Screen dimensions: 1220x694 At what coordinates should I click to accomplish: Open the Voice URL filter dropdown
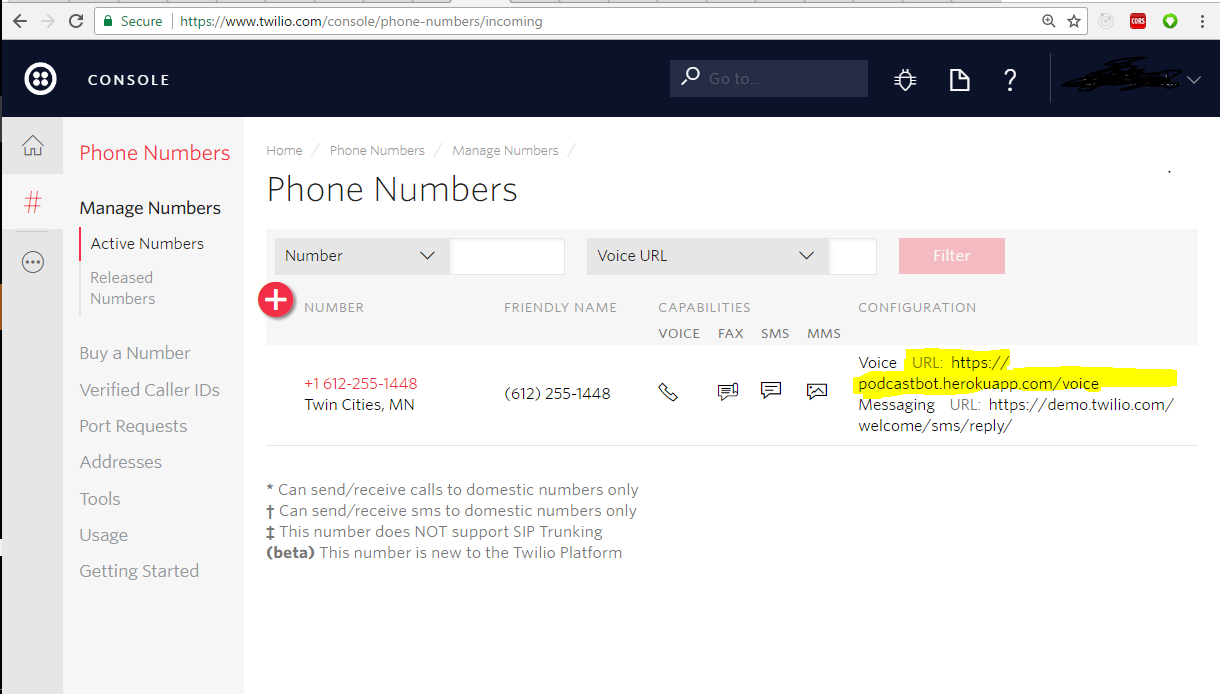pyautogui.click(x=707, y=256)
